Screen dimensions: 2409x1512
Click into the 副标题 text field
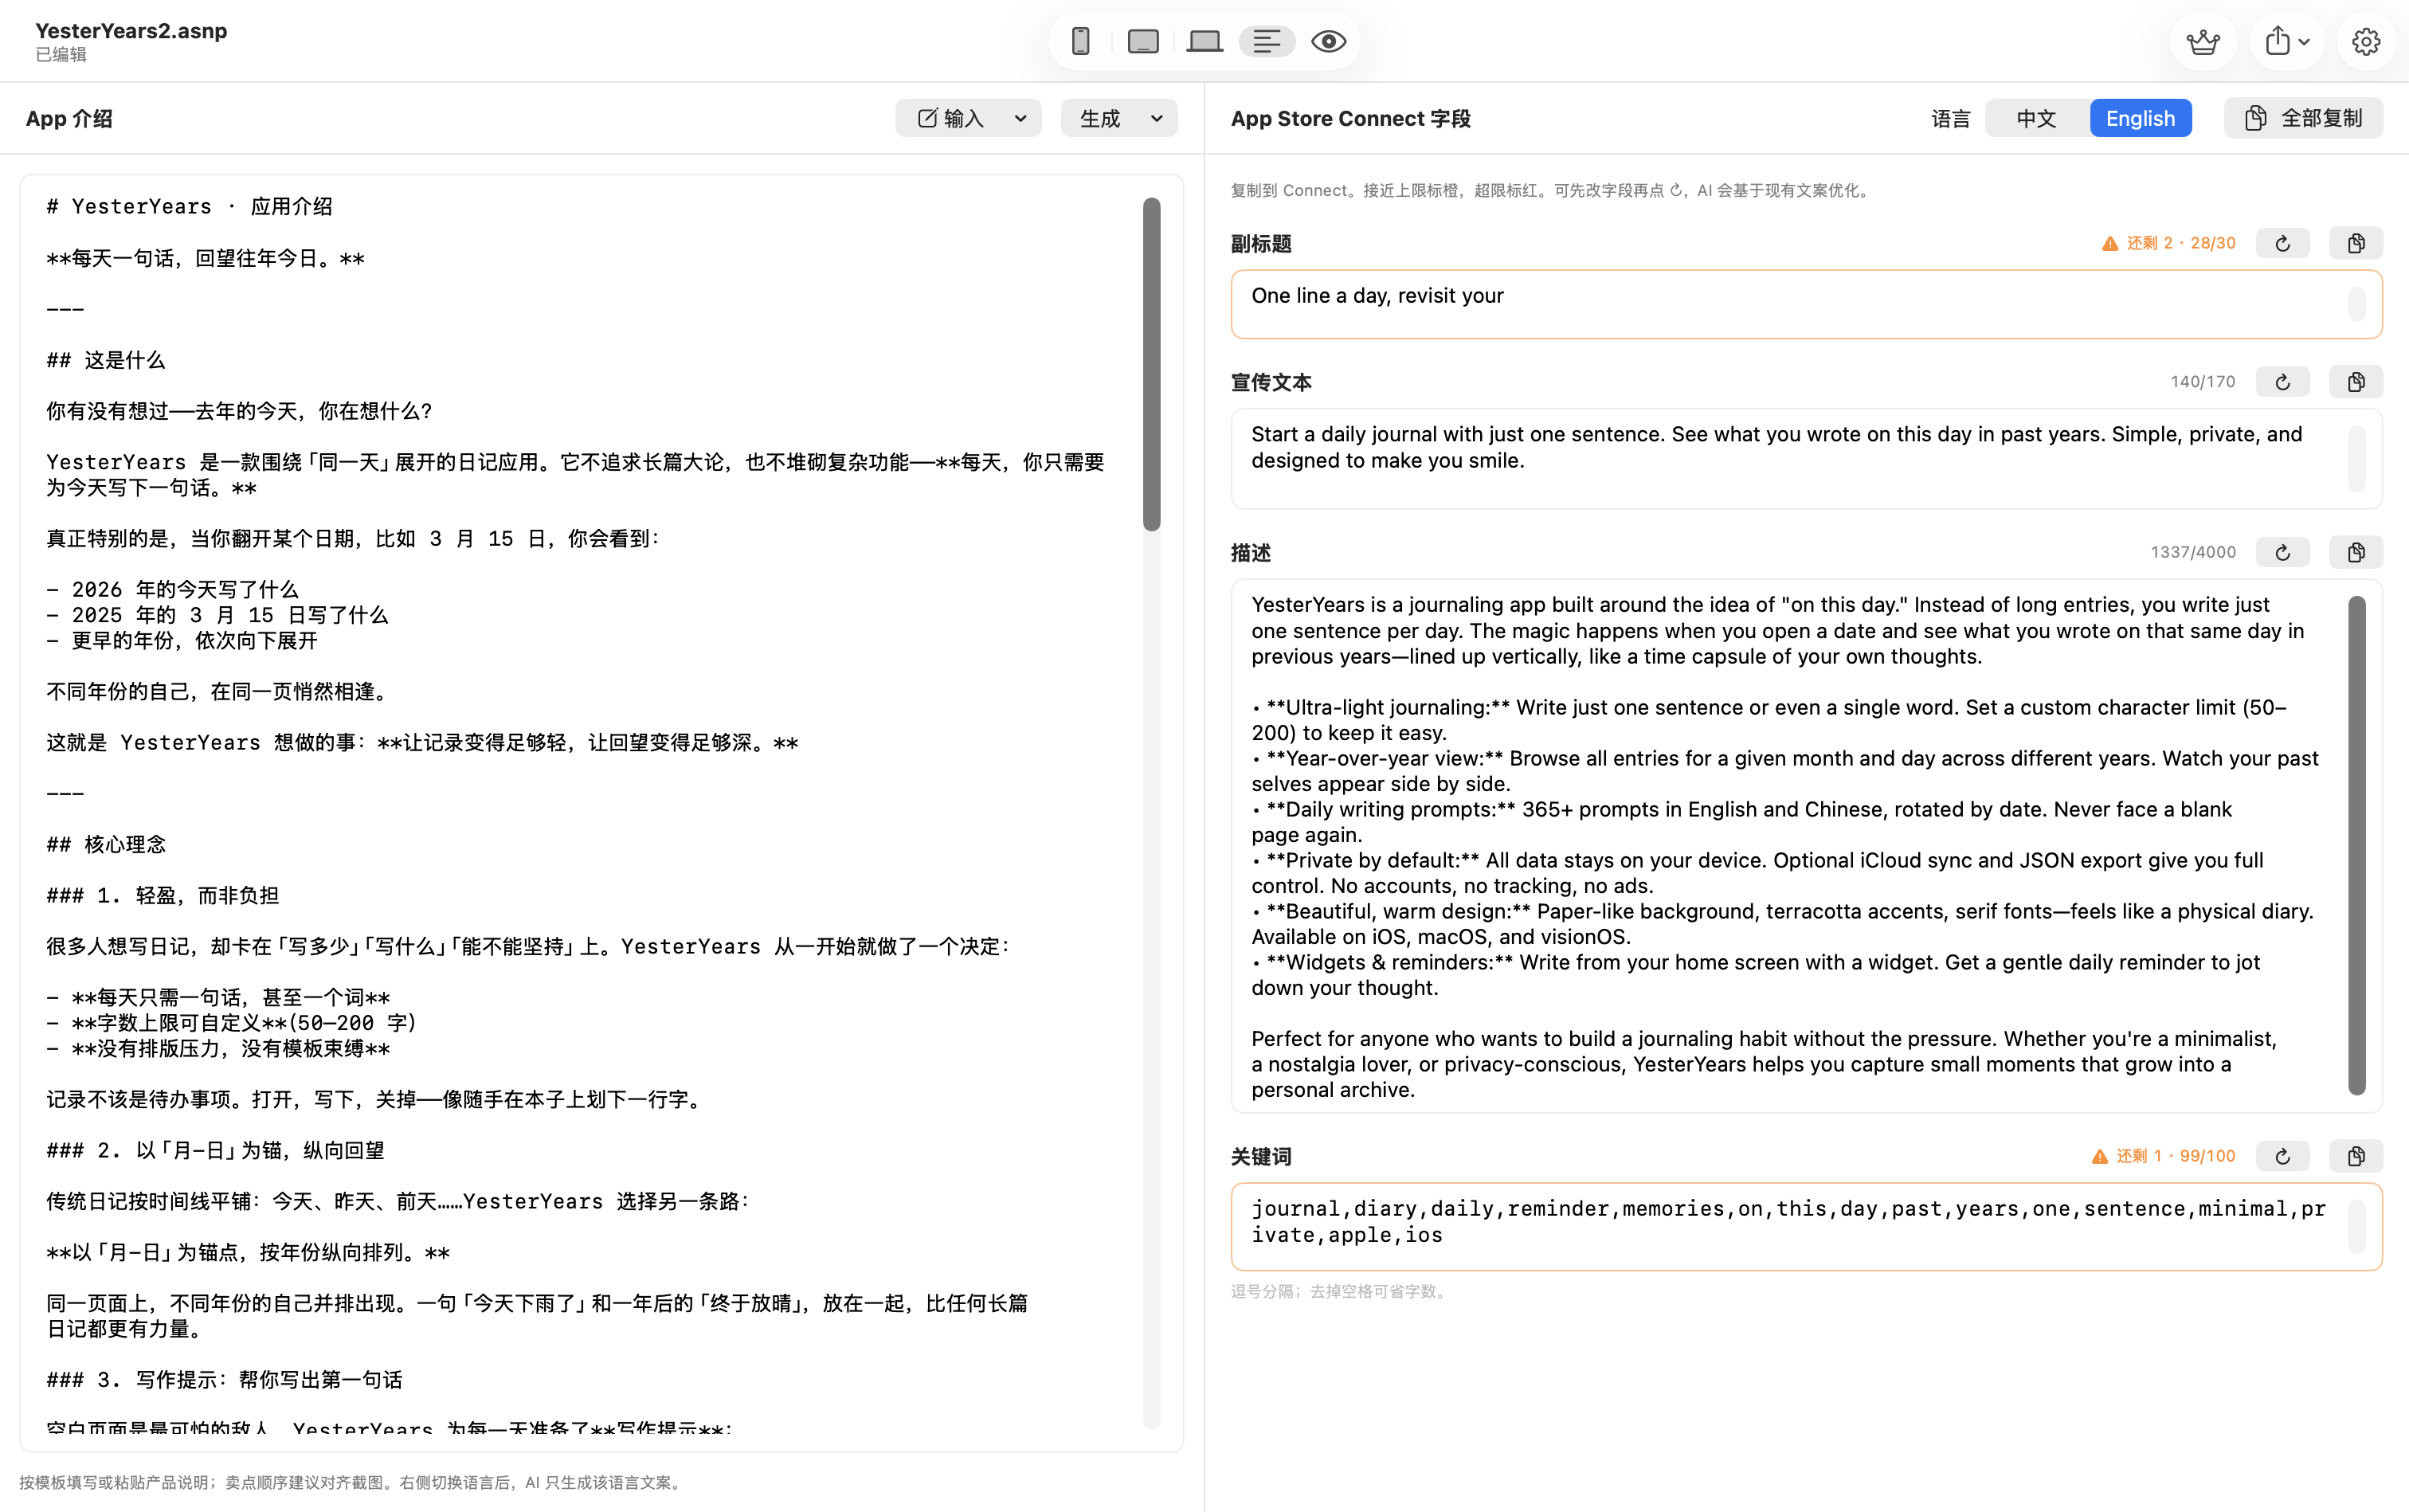point(1806,304)
